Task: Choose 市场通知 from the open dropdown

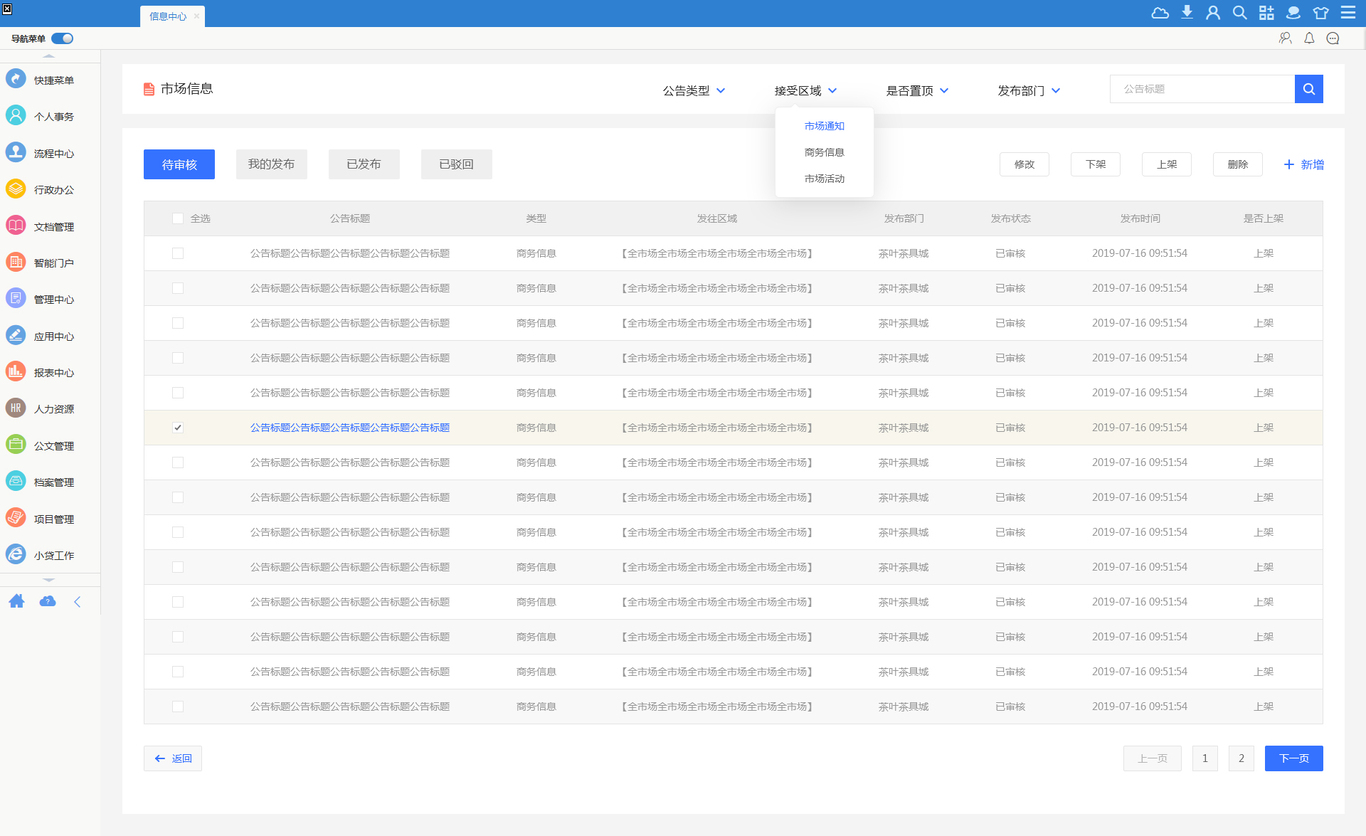Action: [x=824, y=126]
